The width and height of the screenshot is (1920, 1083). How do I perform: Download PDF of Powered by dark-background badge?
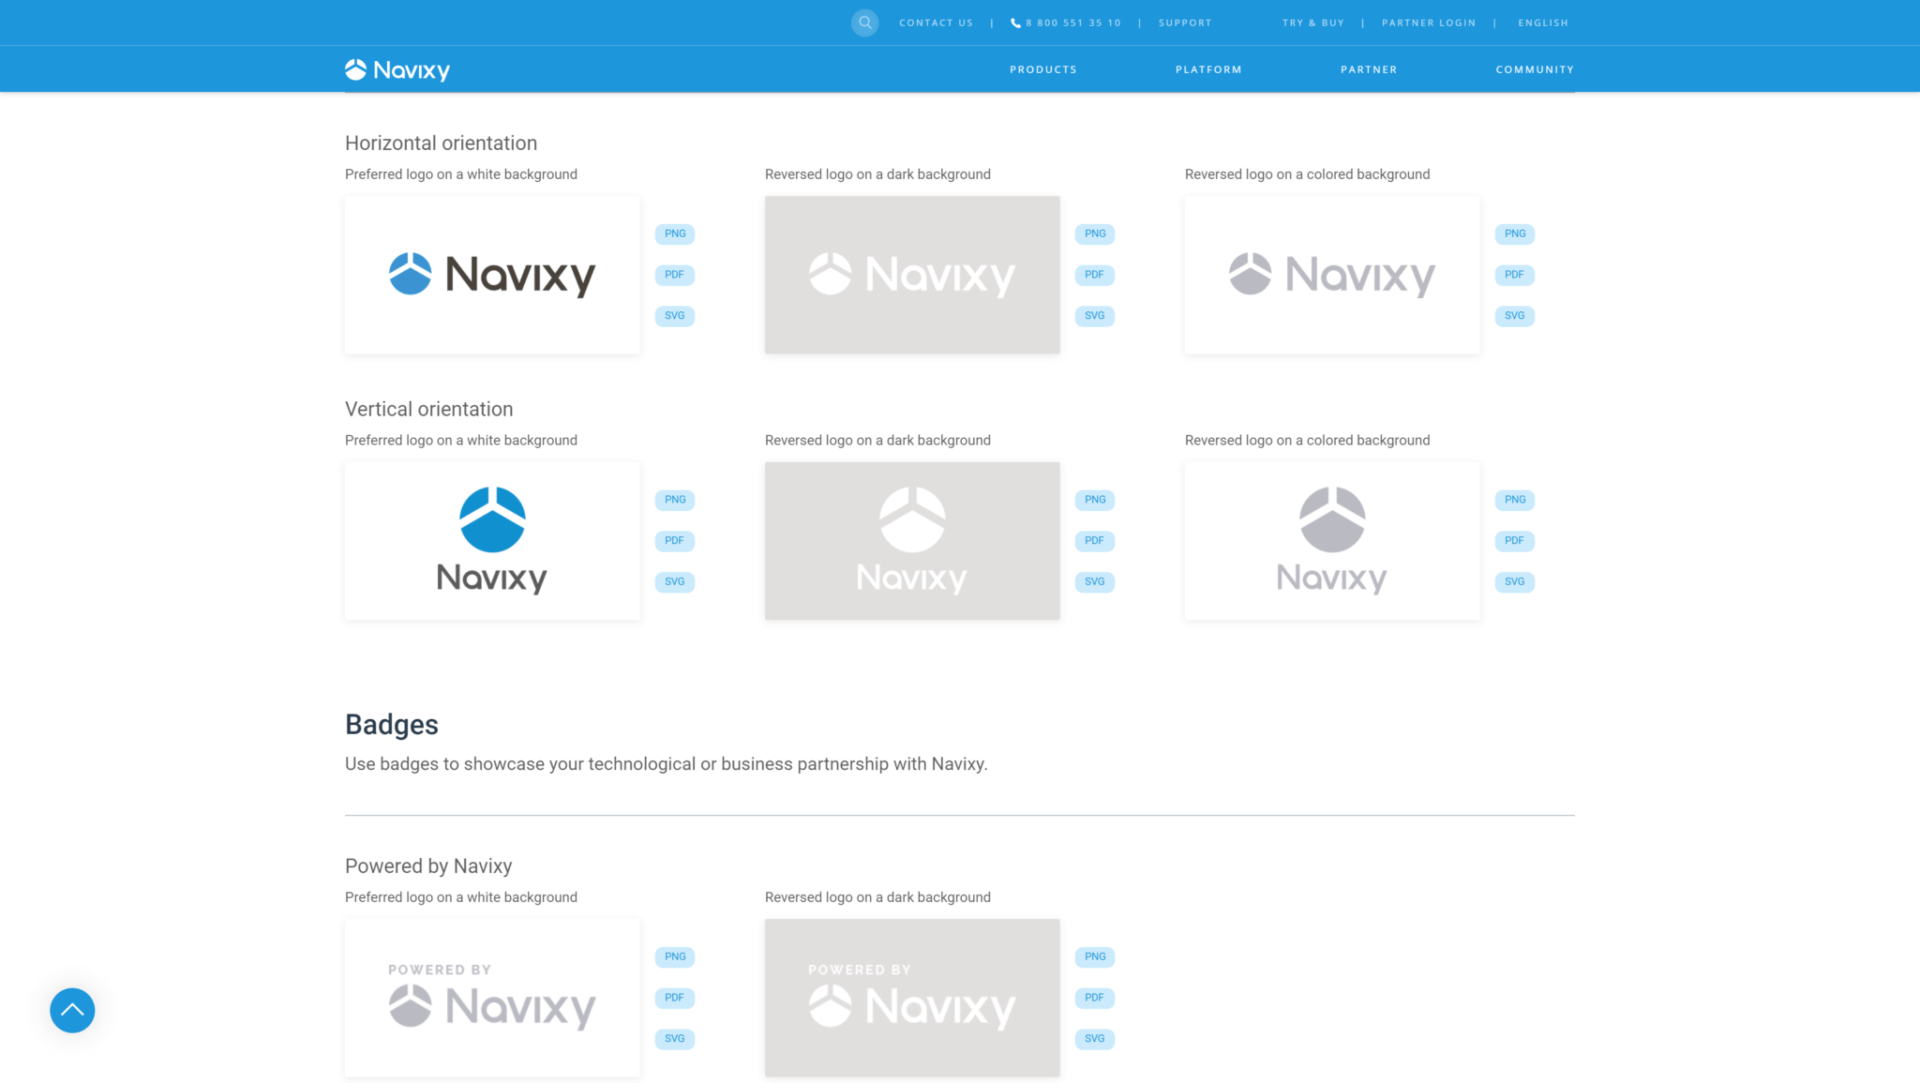click(1095, 998)
